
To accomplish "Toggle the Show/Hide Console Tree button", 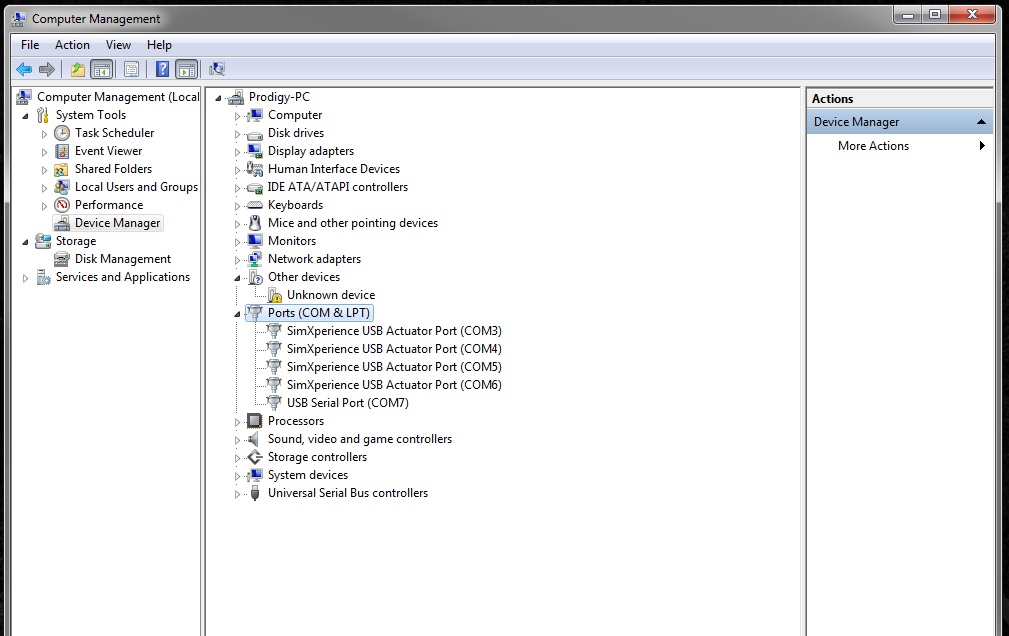I will tap(101, 69).
